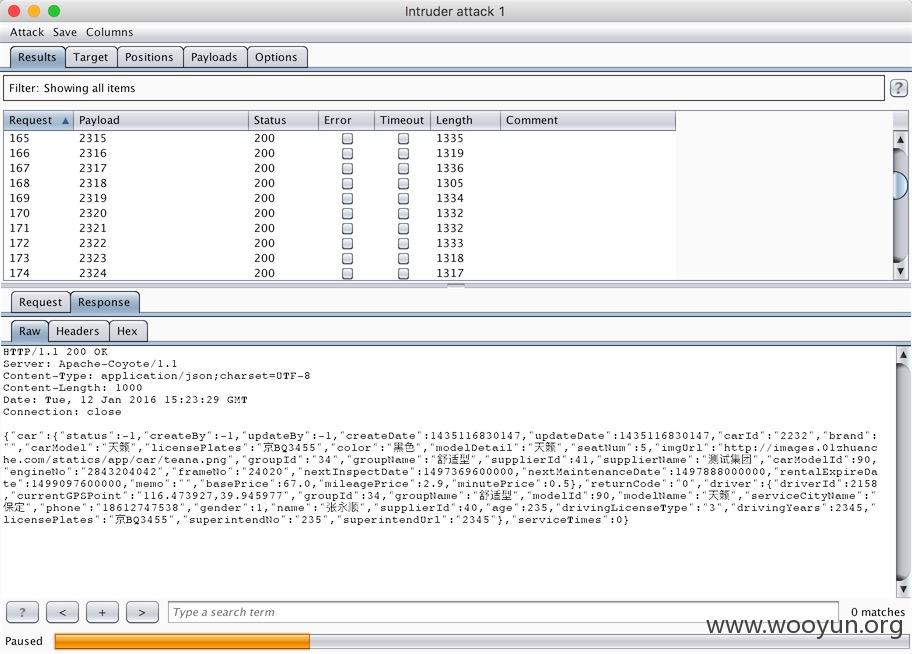Screen dimensions: 912x654
Task: Sort by Error column header
Action: (x=346, y=120)
